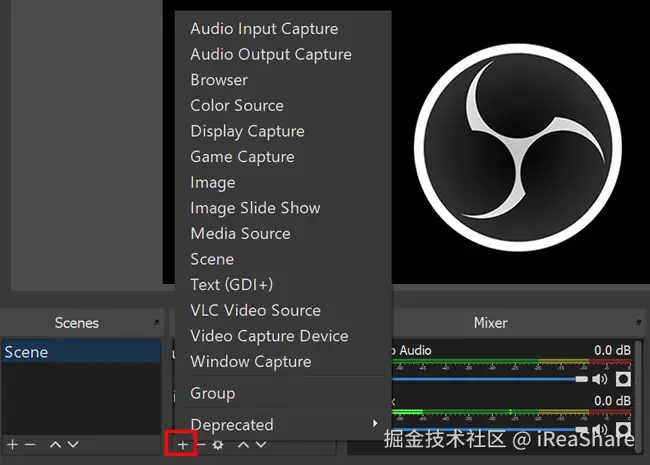Remove selected source with minus icon
Viewport: 650px width, 465px height.
point(201,445)
